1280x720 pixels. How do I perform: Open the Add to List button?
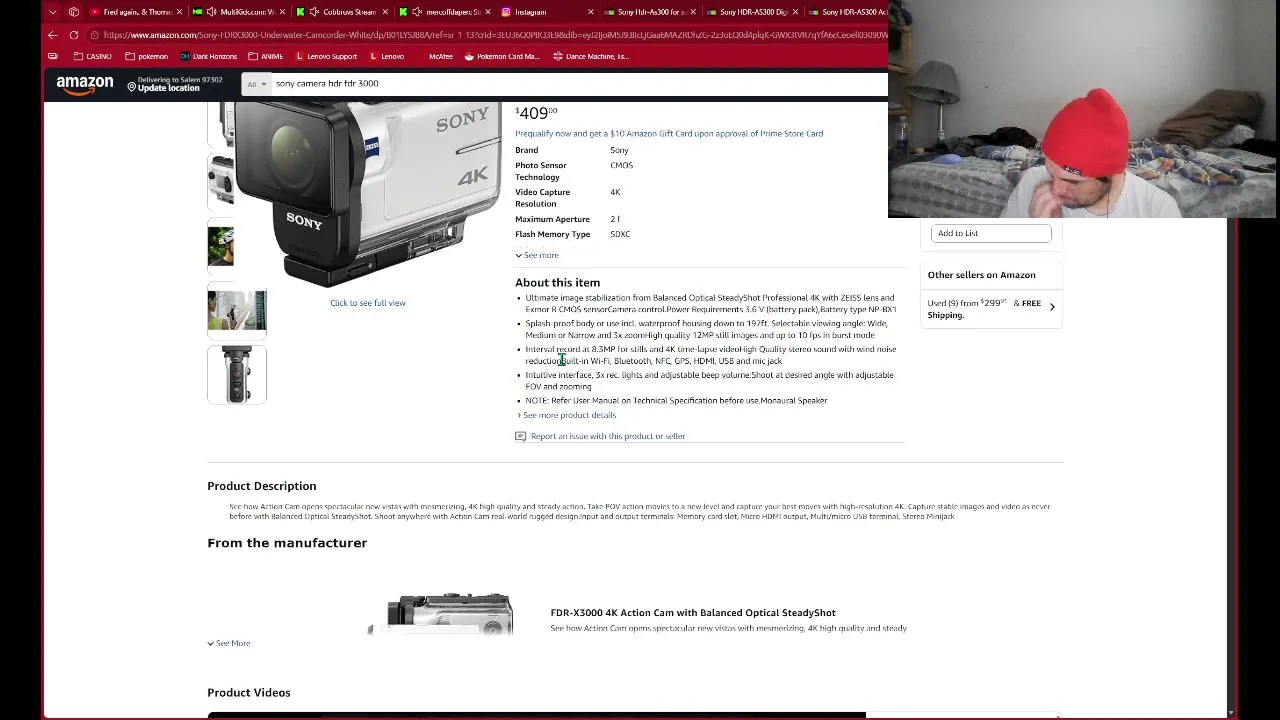click(991, 233)
